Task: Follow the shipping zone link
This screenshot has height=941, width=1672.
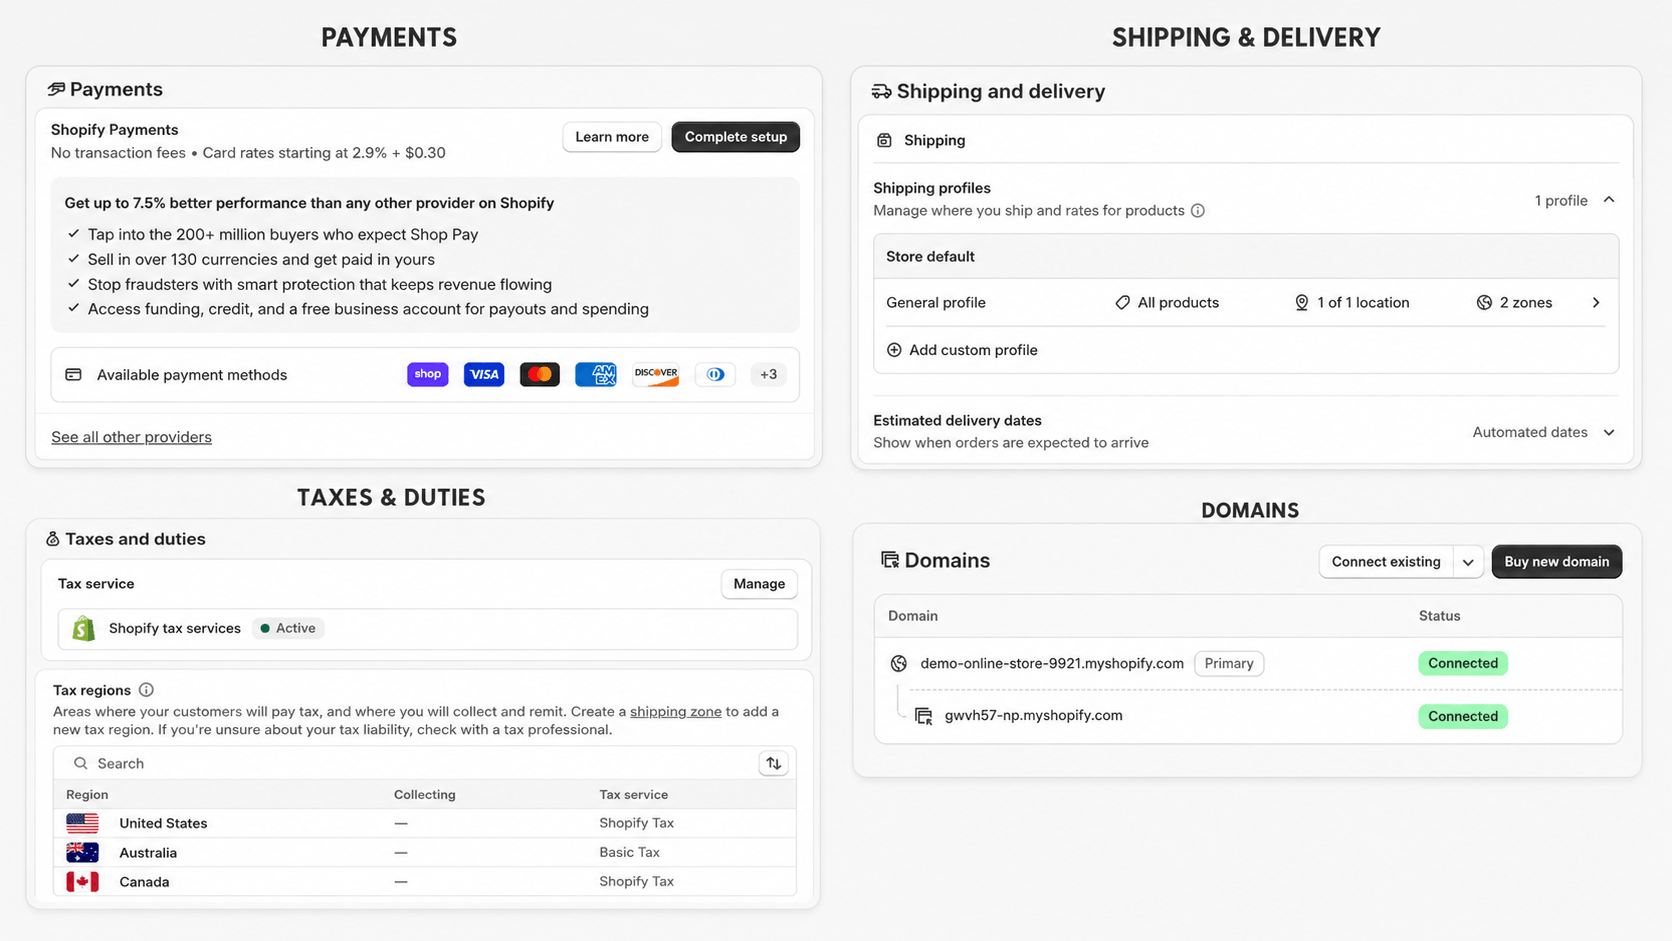Action: [x=675, y=711]
